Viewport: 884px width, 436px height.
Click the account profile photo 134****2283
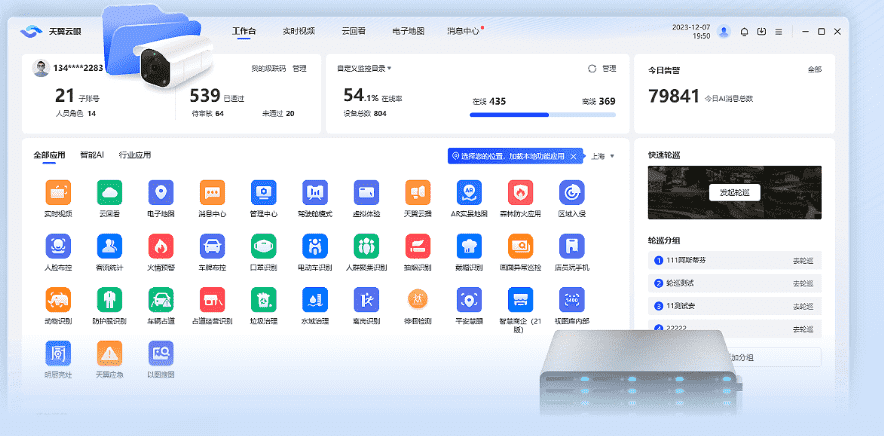click(41, 68)
